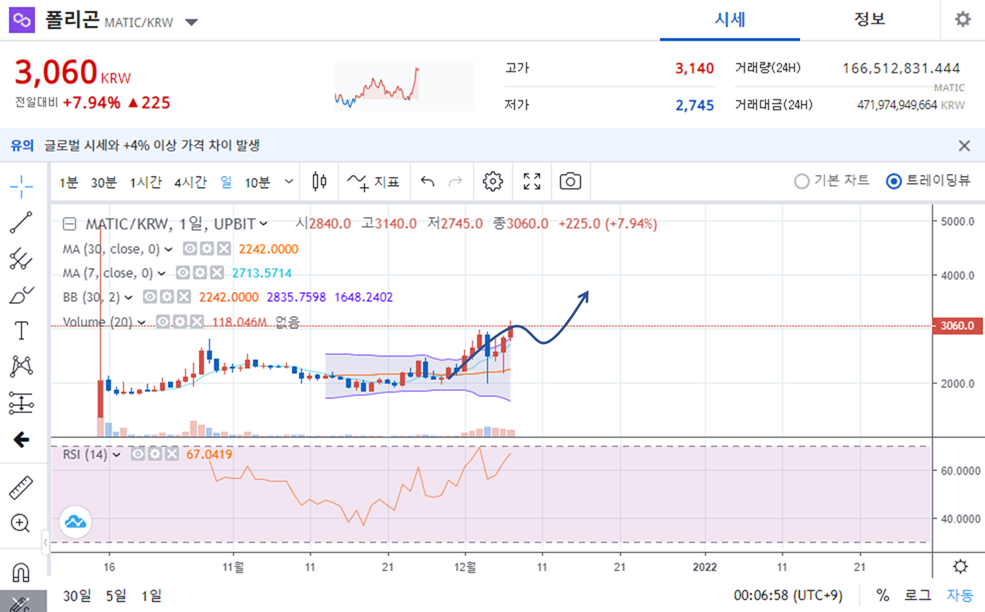Remove the RSI indicator
This screenshot has width=985, height=612.
171,454
